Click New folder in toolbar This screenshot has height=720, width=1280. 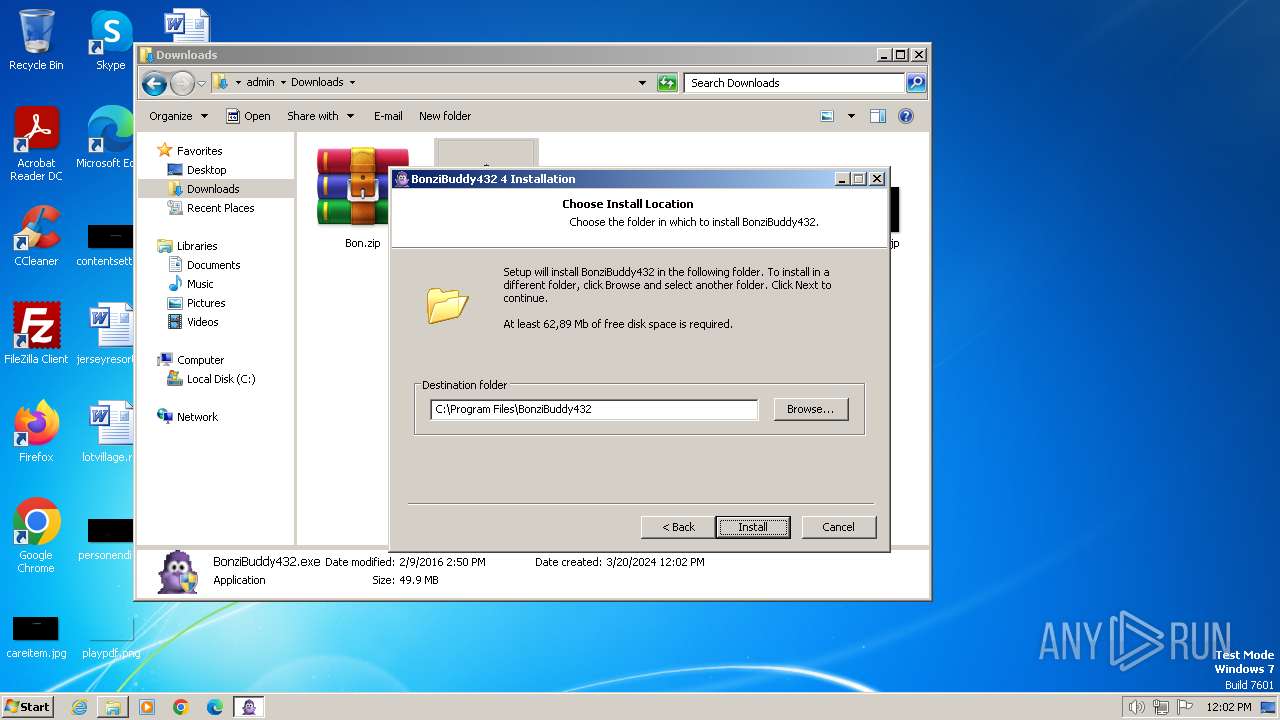[x=445, y=116]
